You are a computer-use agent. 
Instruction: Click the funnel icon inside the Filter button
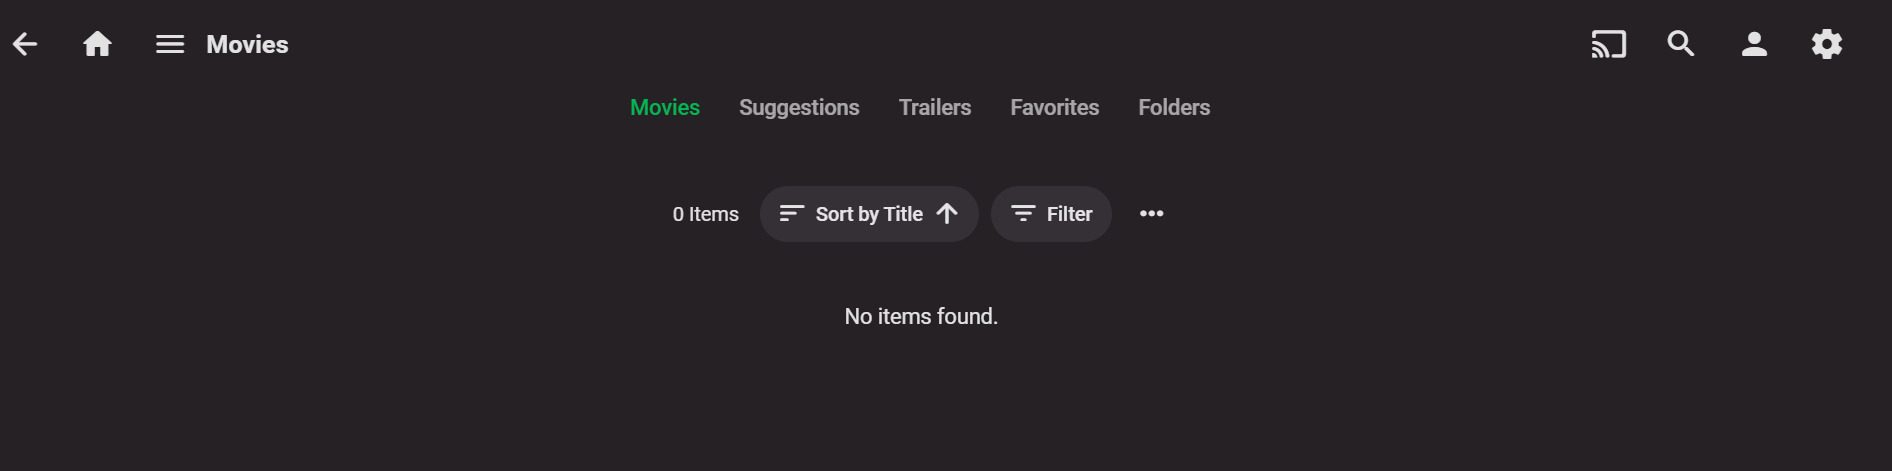[x=1023, y=214]
